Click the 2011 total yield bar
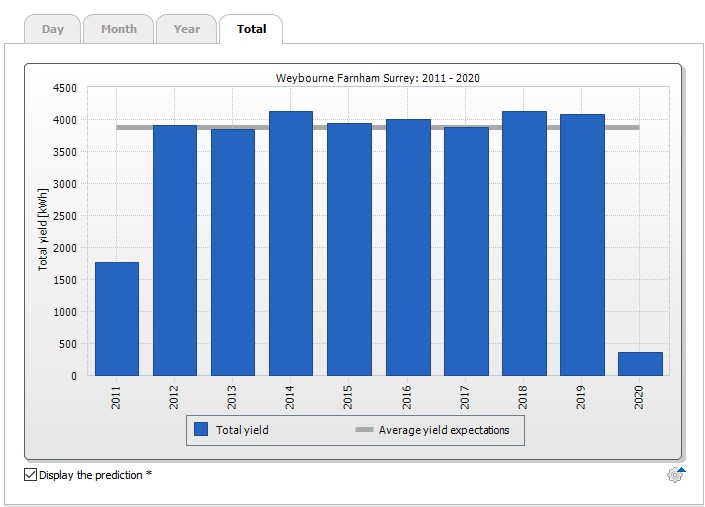The image size is (705, 507). coord(117,319)
